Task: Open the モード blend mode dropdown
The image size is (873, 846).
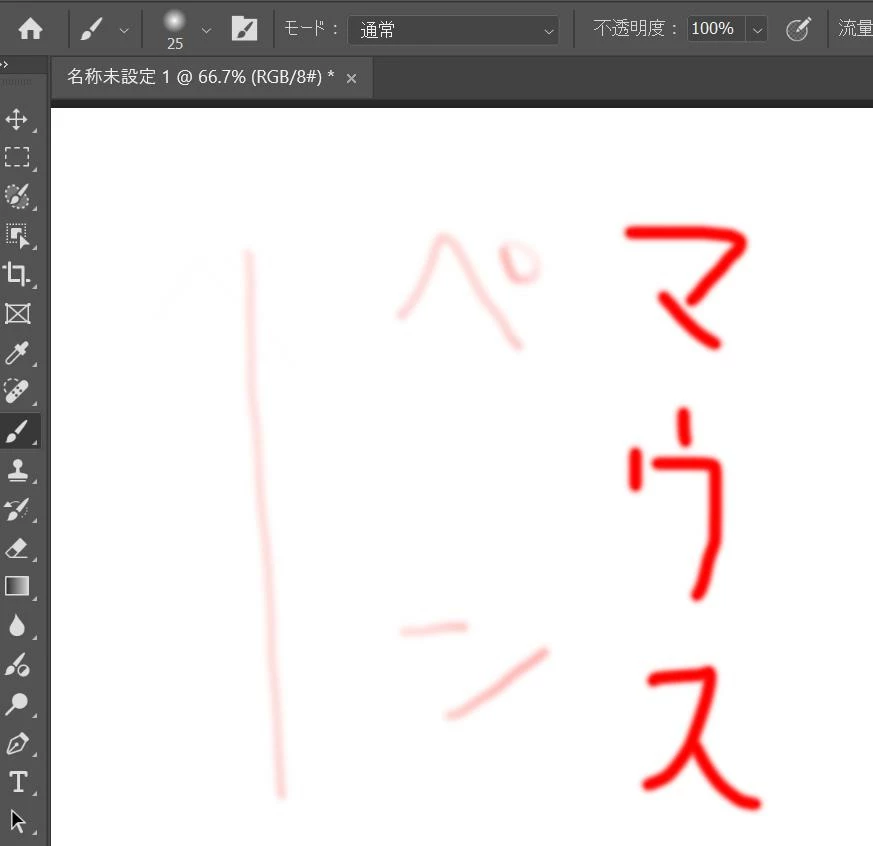Action: pyautogui.click(x=453, y=30)
